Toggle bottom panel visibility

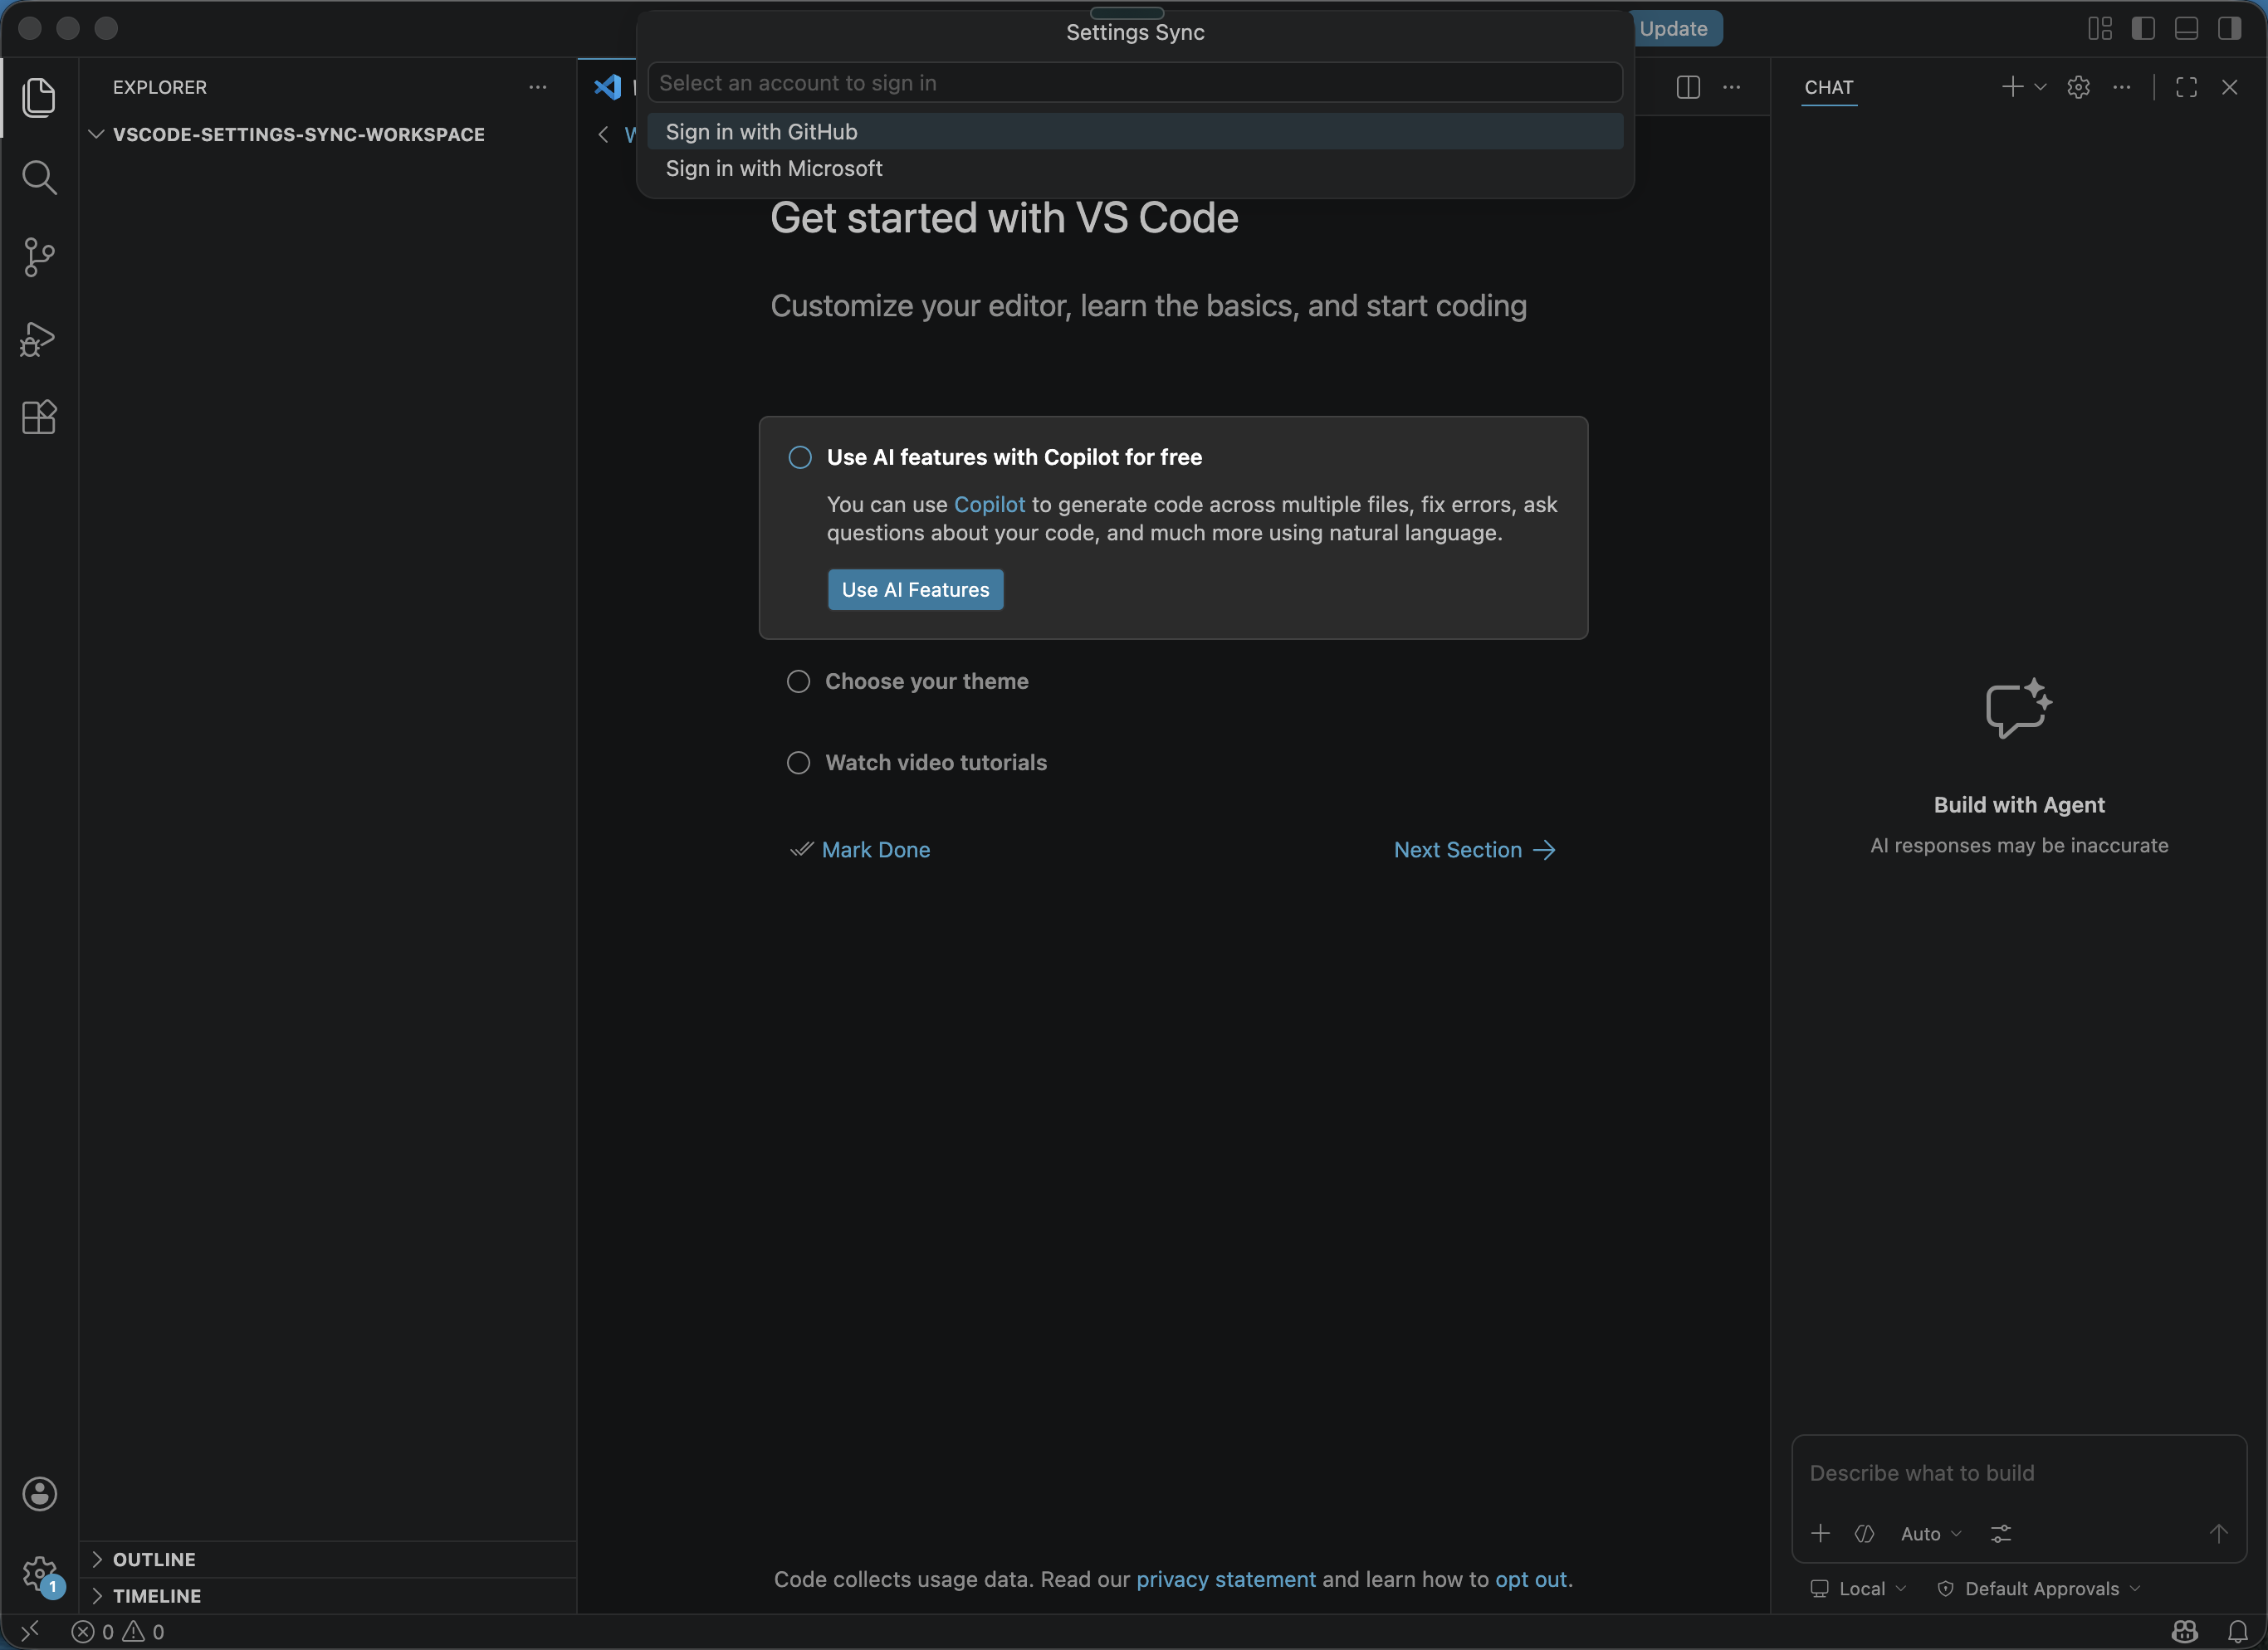[2187, 28]
